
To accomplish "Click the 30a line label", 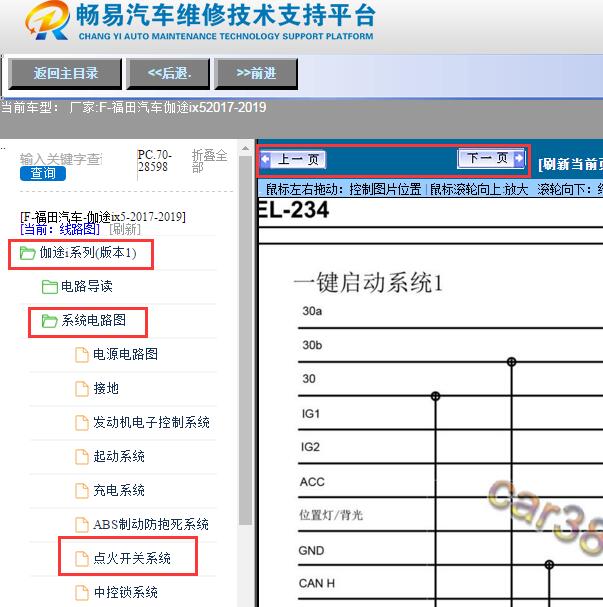I will [x=312, y=311].
